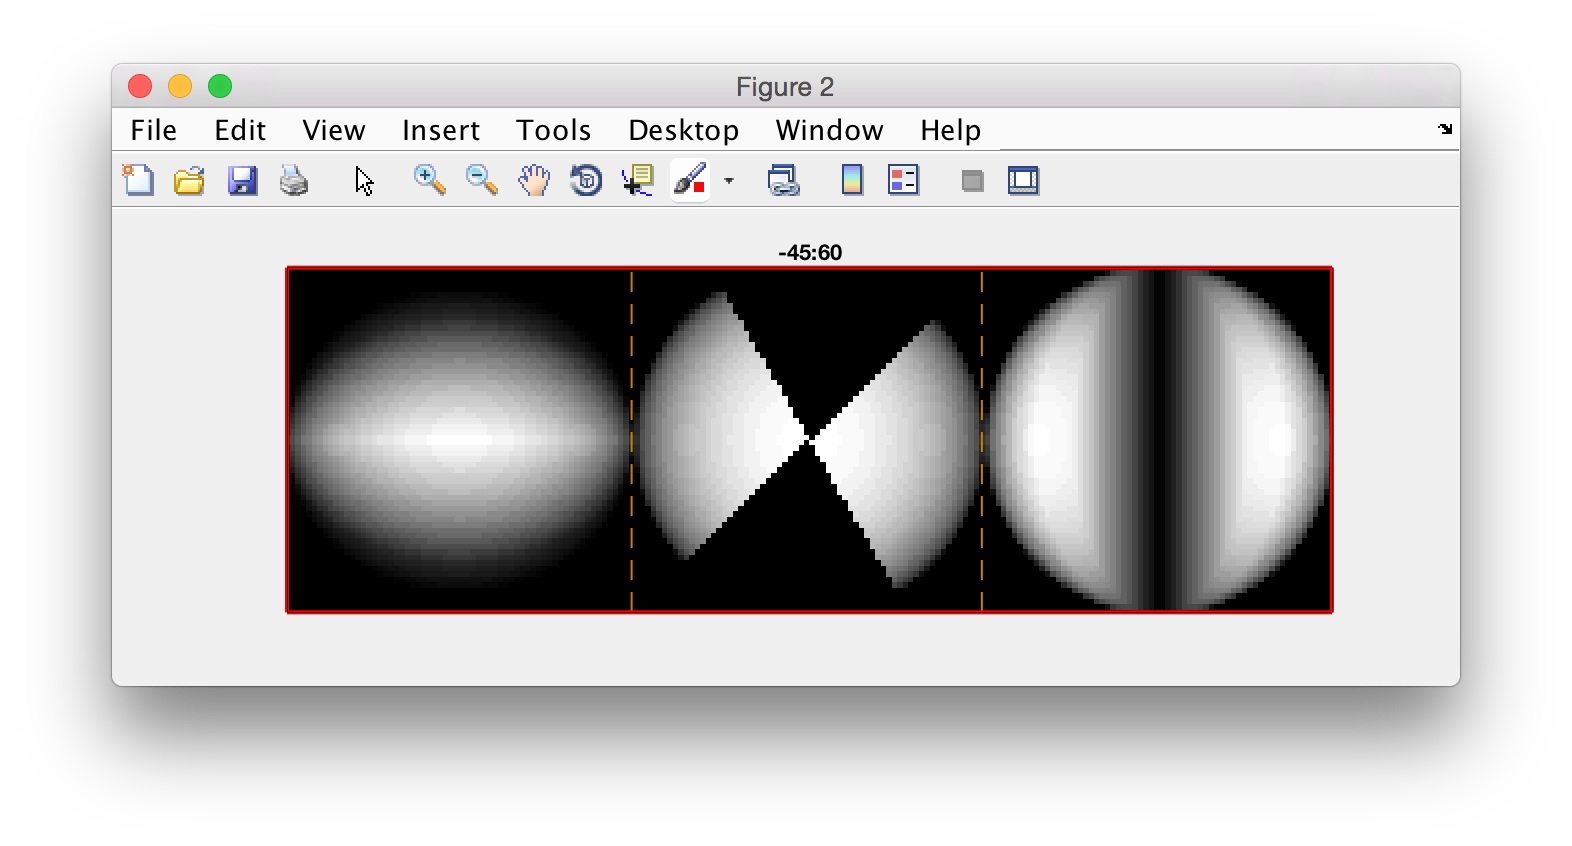1572x846 pixels.
Task: Toggle the Edit Plot arrow tool
Action: click(x=364, y=181)
